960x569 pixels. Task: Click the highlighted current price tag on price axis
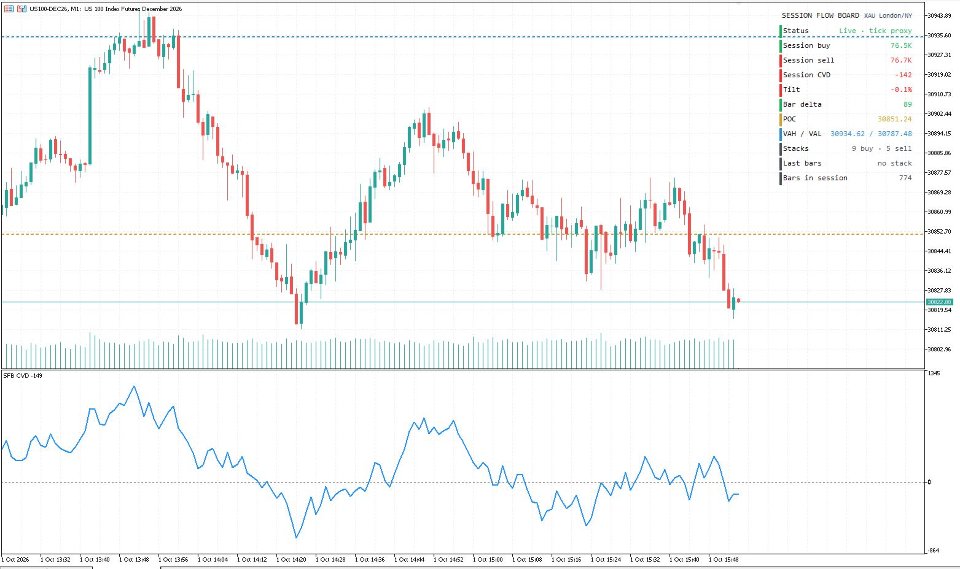pyautogui.click(x=939, y=302)
